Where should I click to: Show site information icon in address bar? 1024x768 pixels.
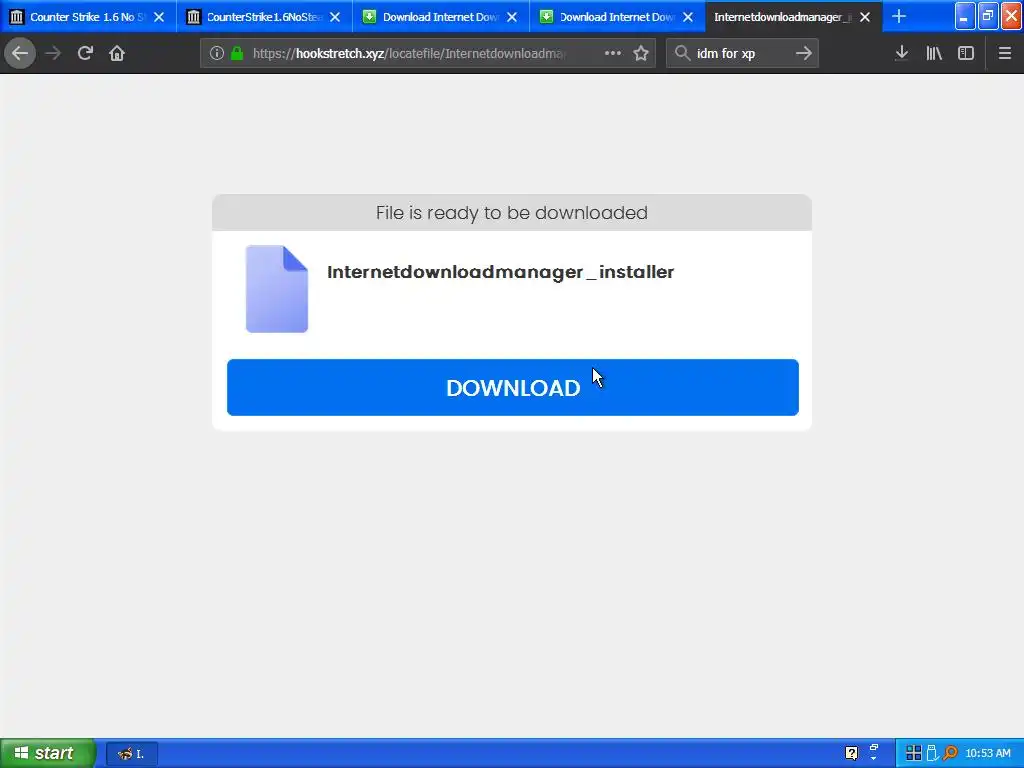pos(217,53)
